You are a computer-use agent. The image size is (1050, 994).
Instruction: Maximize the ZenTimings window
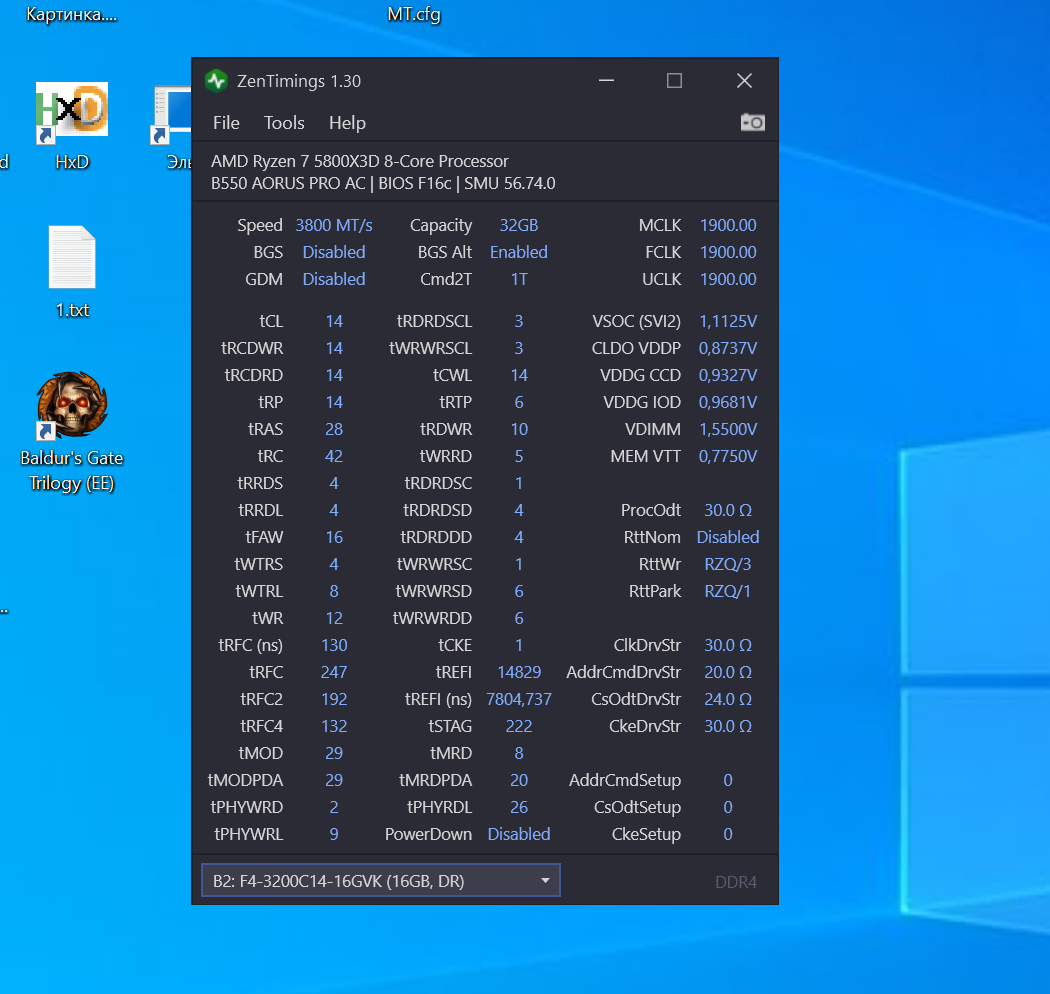pyautogui.click(x=674, y=81)
